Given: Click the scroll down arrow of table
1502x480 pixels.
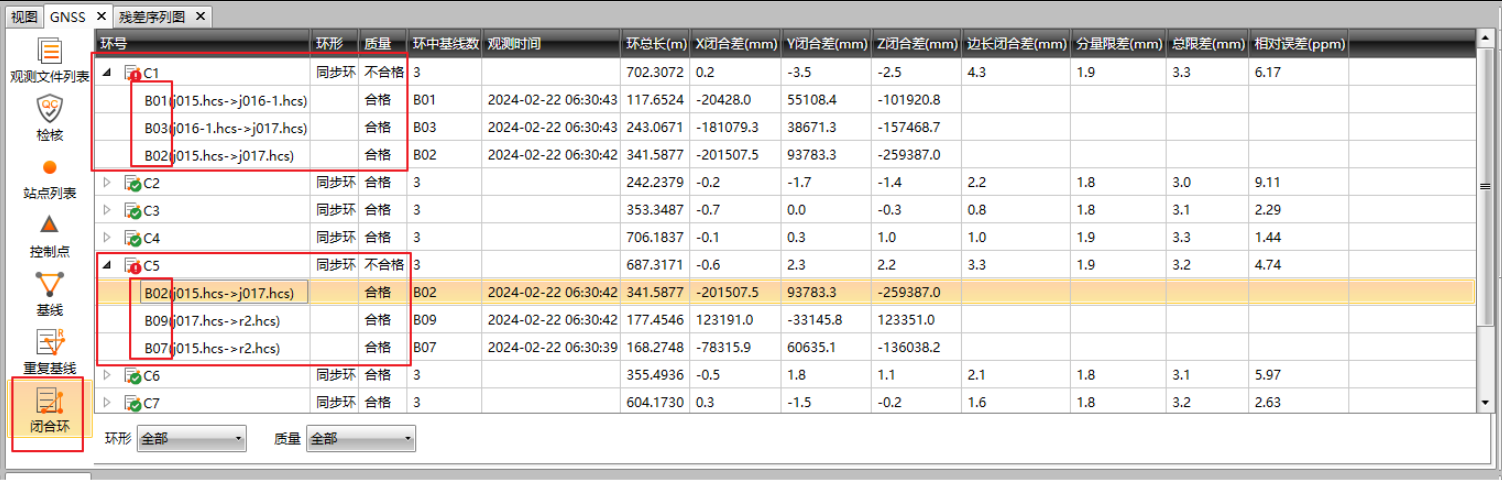Looking at the screenshot, I should tap(1485, 403).
